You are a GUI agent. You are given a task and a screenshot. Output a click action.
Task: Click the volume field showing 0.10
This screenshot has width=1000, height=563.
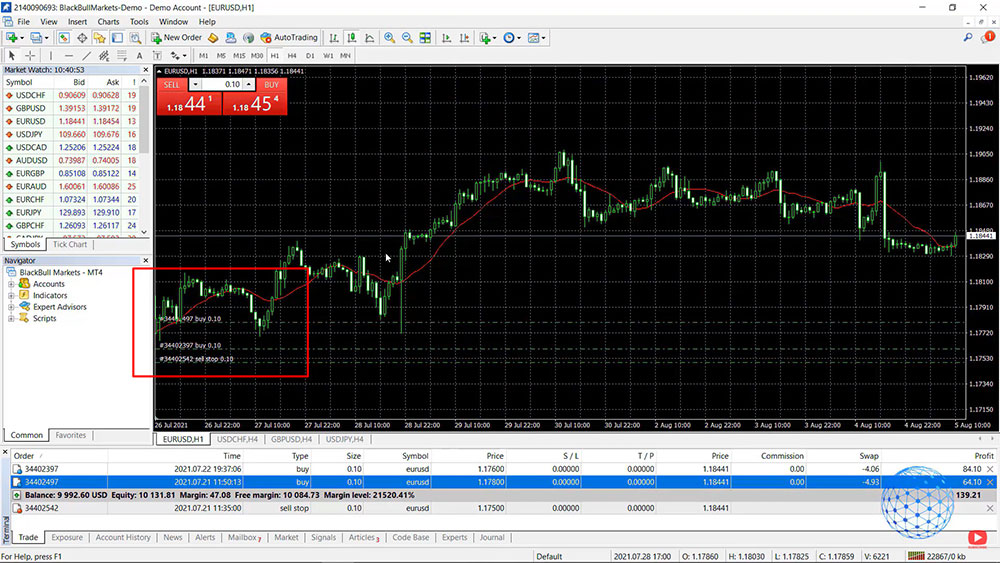[x=222, y=84]
